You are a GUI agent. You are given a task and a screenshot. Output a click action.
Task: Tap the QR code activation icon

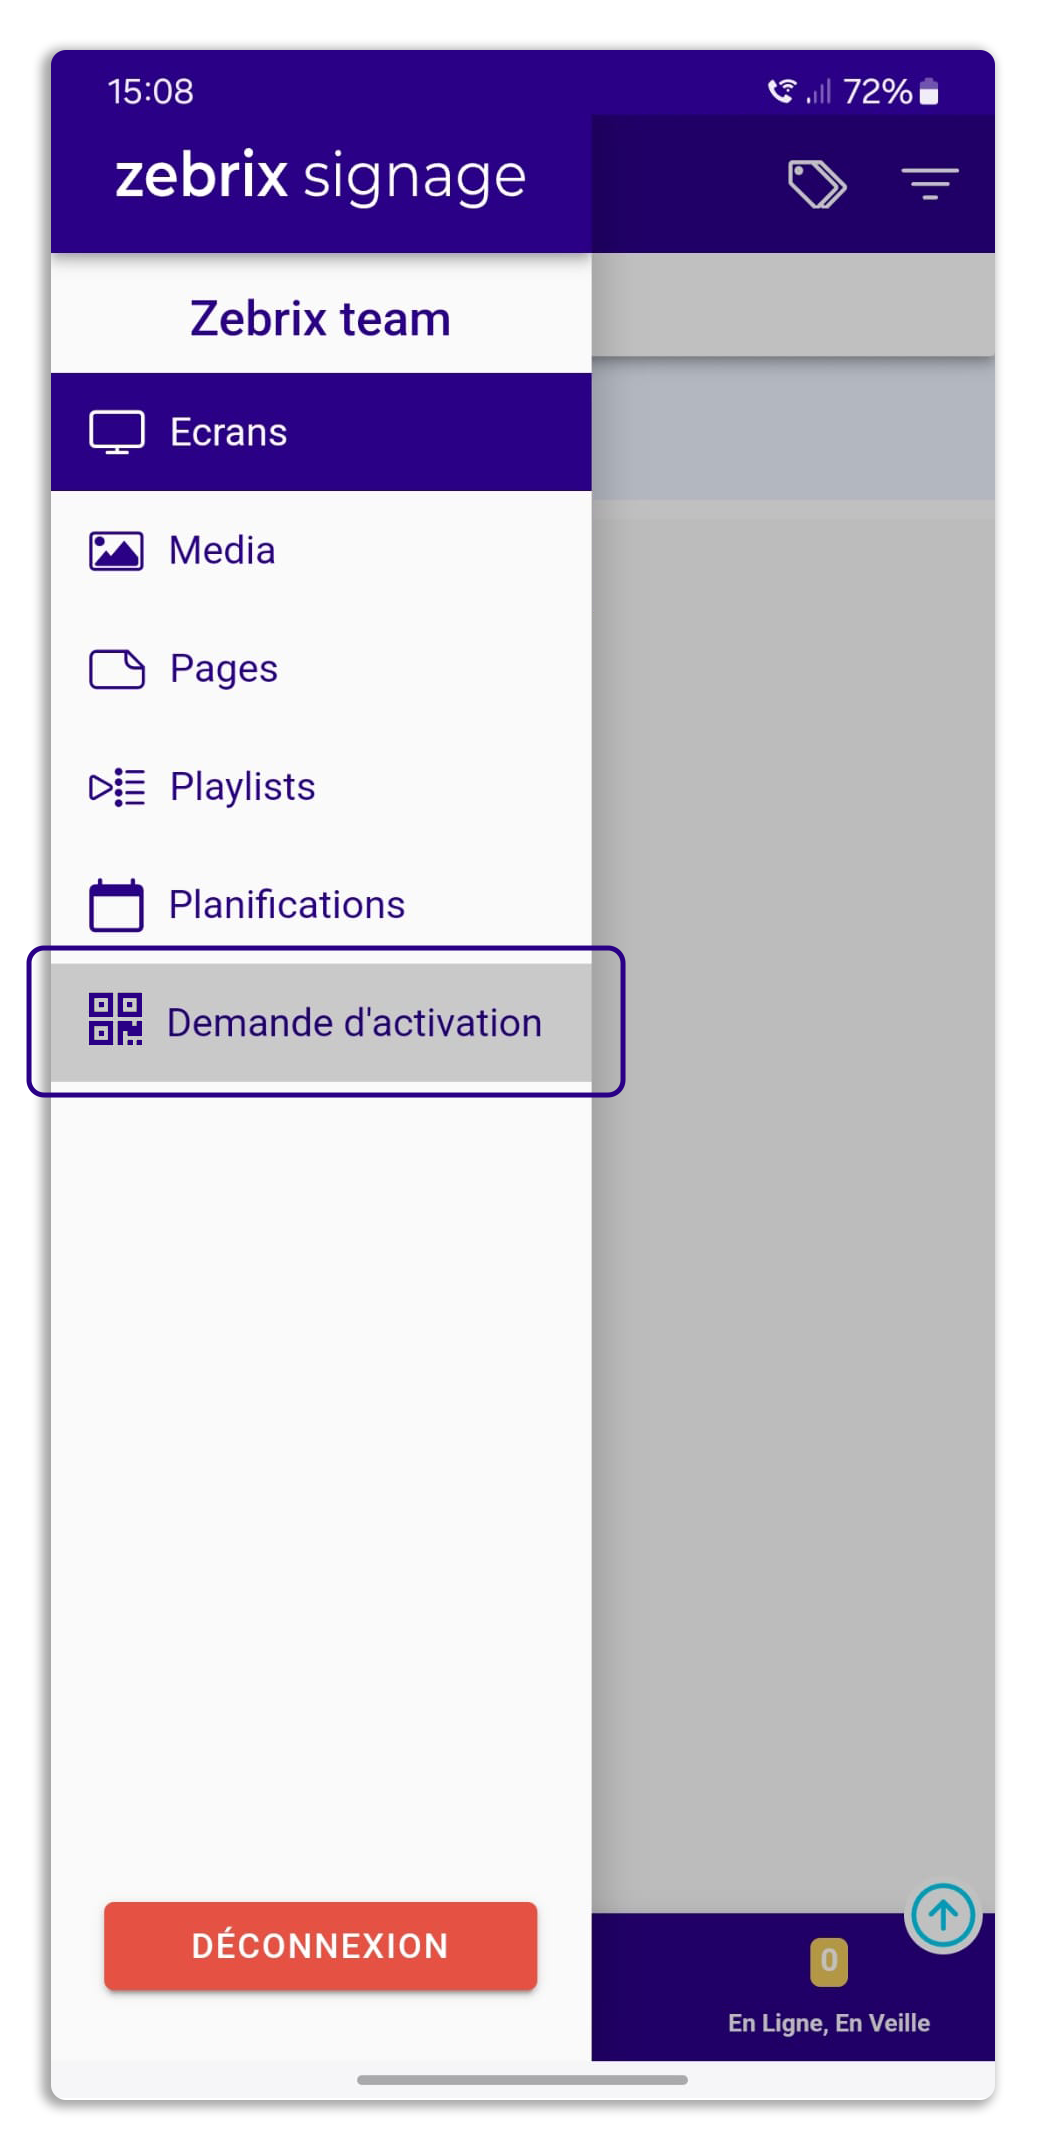pos(116,1020)
